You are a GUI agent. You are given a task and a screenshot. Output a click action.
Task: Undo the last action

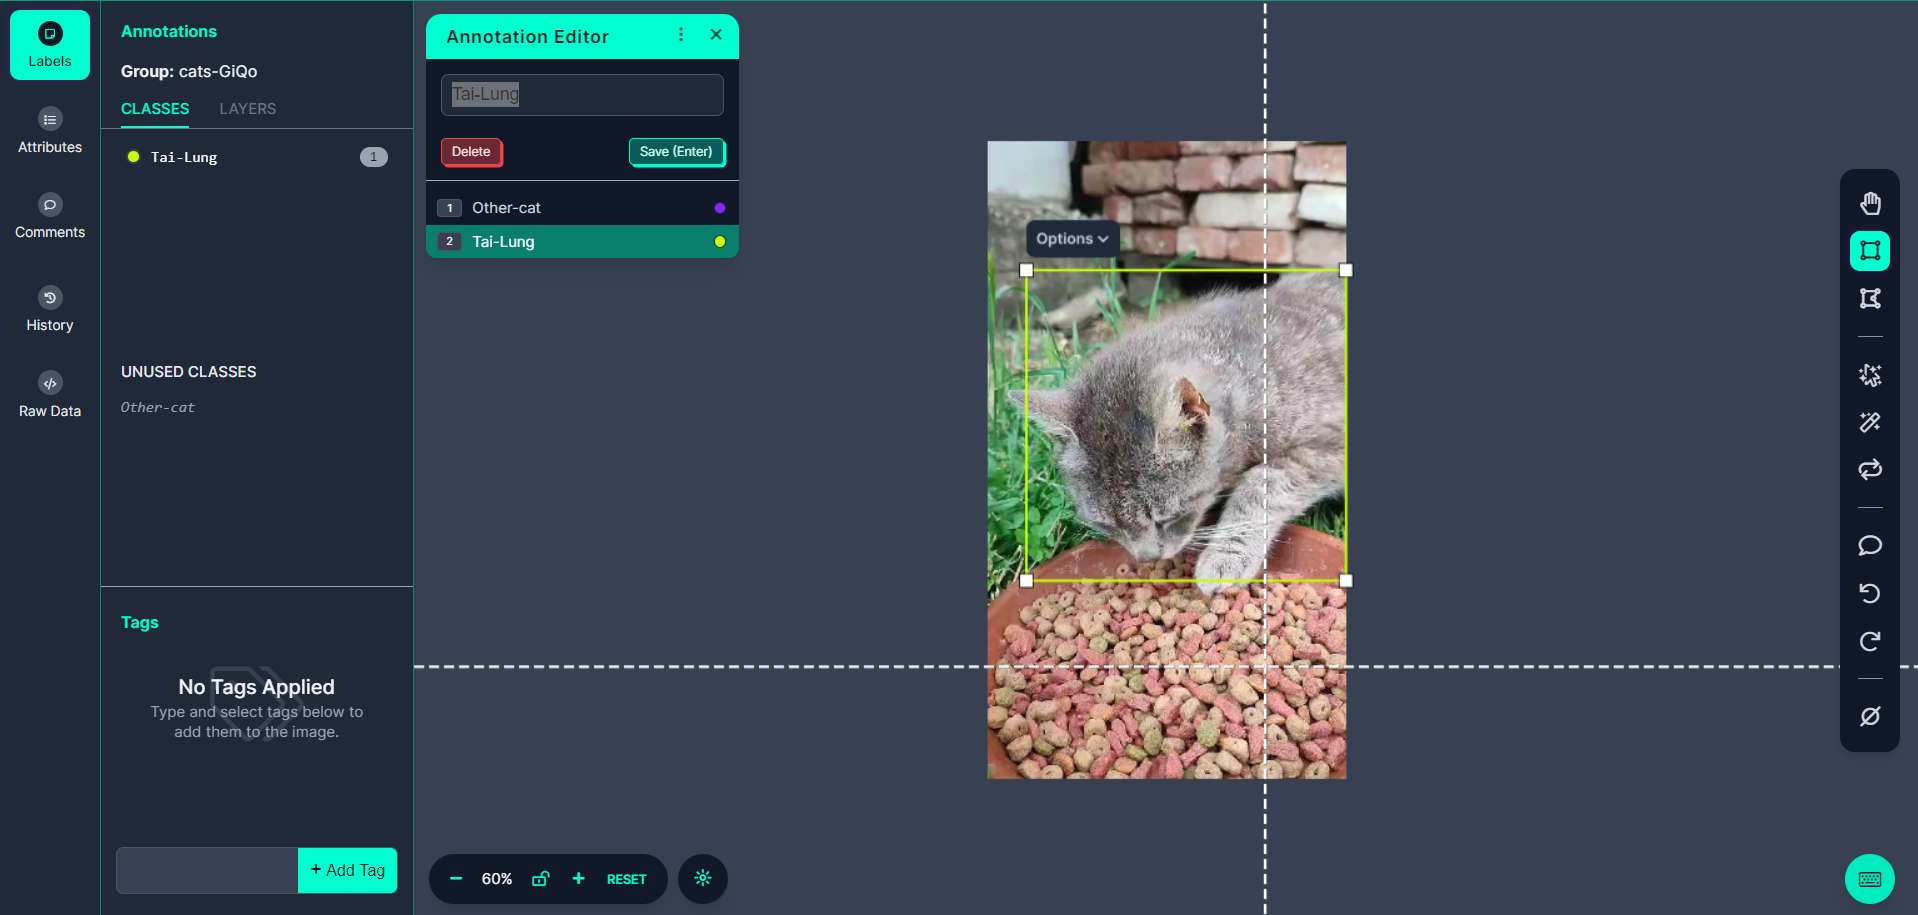tap(1870, 593)
